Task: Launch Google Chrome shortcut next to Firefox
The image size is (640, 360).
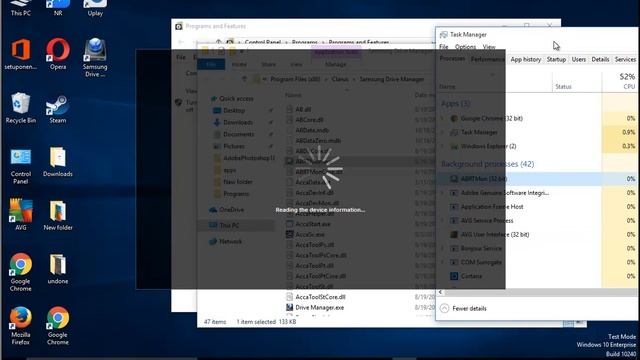Action: pos(58,326)
